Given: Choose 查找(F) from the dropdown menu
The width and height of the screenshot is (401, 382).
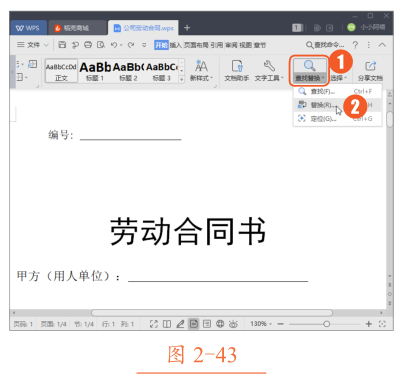Looking at the screenshot, I should [337, 91].
